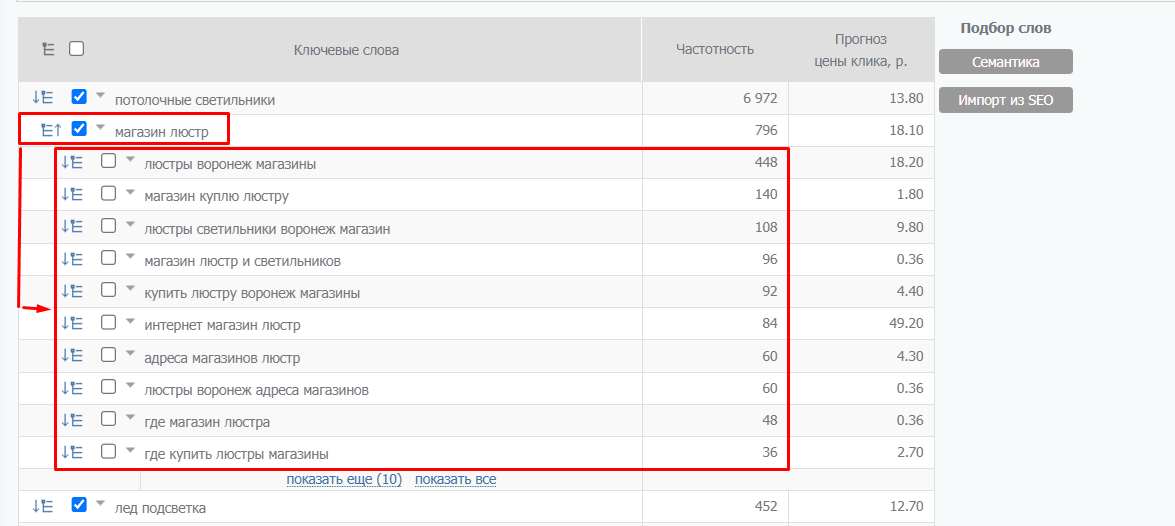Image resolution: width=1175 pixels, height=526 pixels.
Task: Click tree icon beside люстры воронеж магазины
Action: [71, 162]
